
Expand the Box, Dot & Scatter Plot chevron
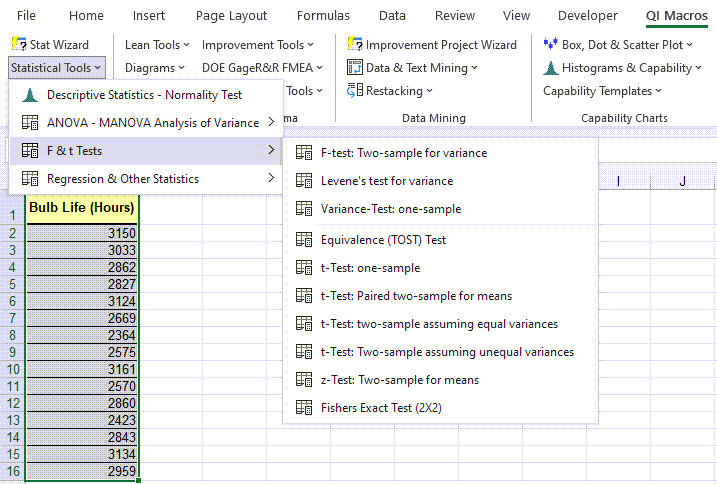[690, 45]
